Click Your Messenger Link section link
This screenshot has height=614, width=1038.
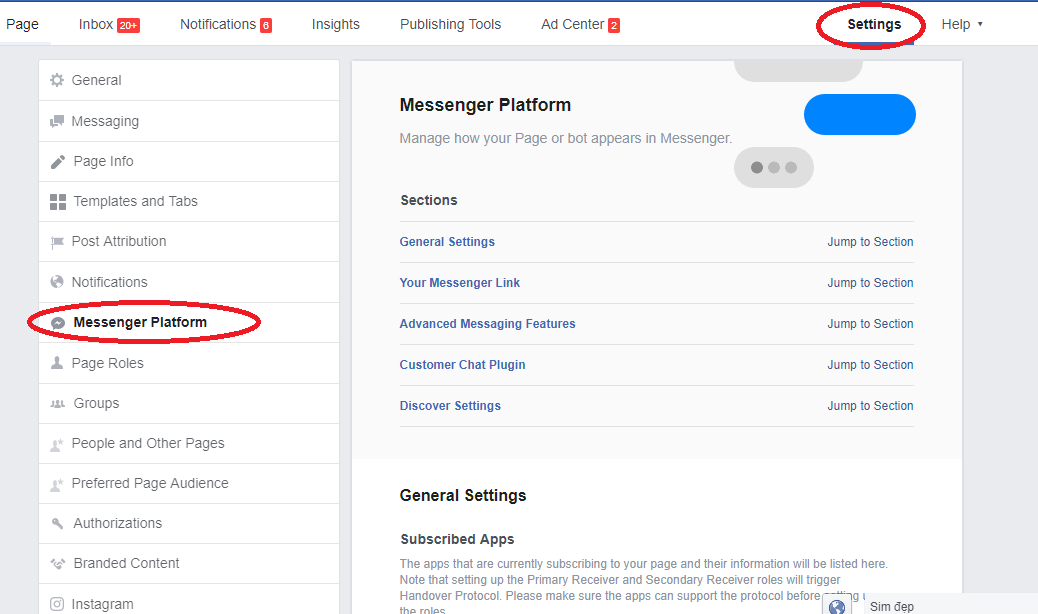pyautogui.click(x=460, y=283)
